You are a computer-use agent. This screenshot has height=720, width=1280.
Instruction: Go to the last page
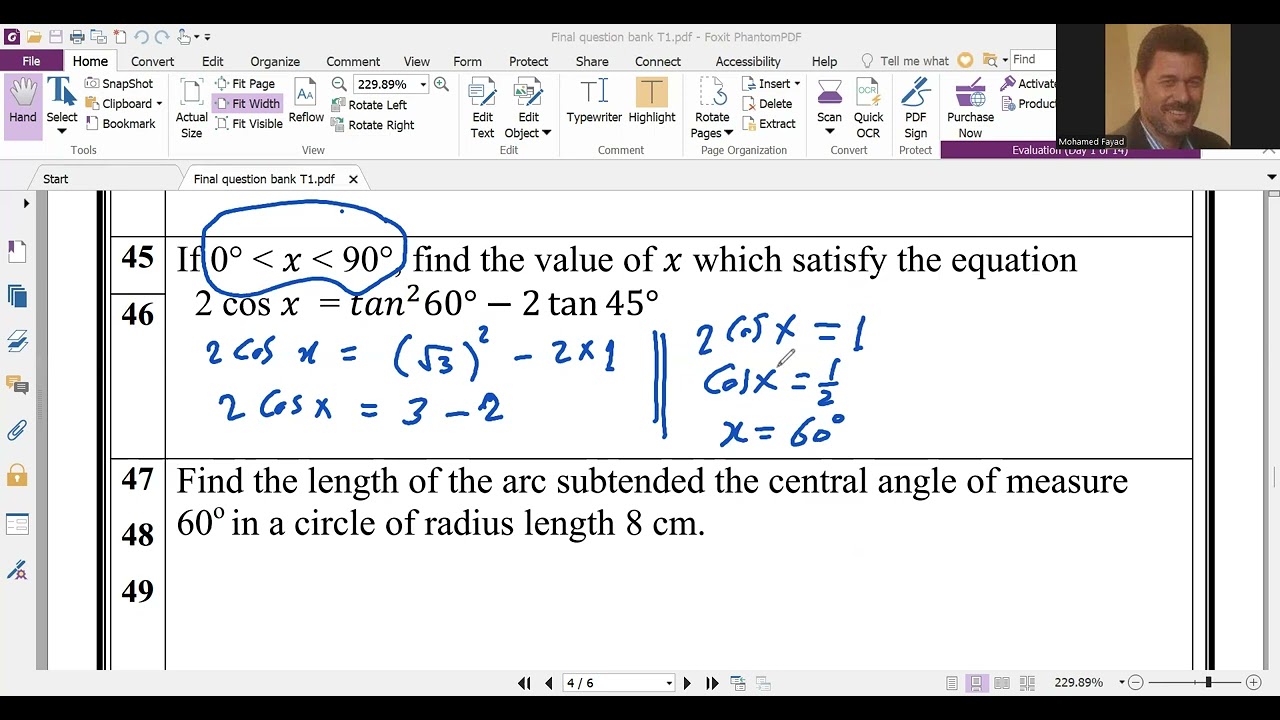[712, 683]
